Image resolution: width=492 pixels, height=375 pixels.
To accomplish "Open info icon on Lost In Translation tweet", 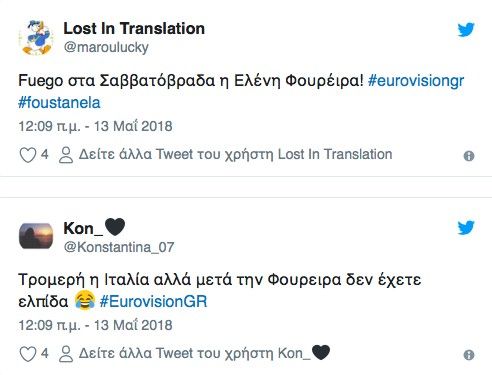I will [469, 156].
